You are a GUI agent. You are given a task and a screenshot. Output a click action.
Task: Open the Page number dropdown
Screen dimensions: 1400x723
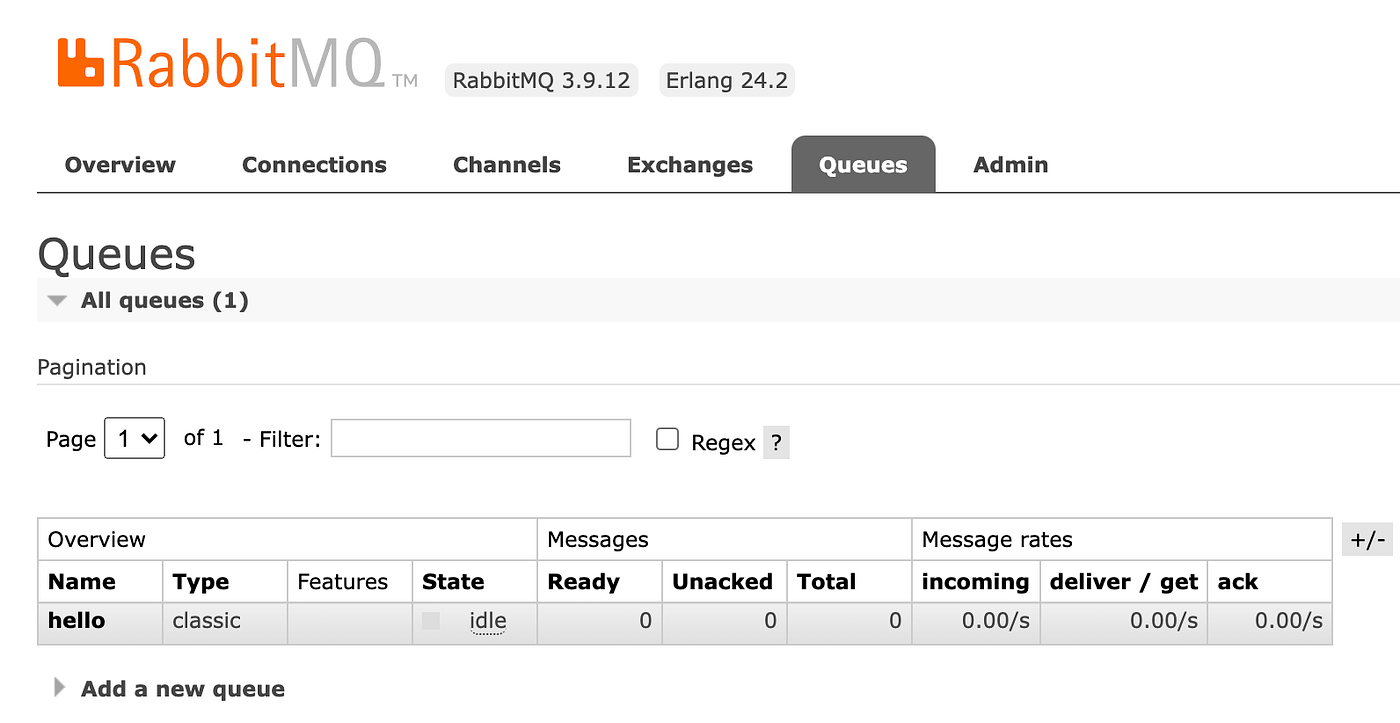point(134,438)
